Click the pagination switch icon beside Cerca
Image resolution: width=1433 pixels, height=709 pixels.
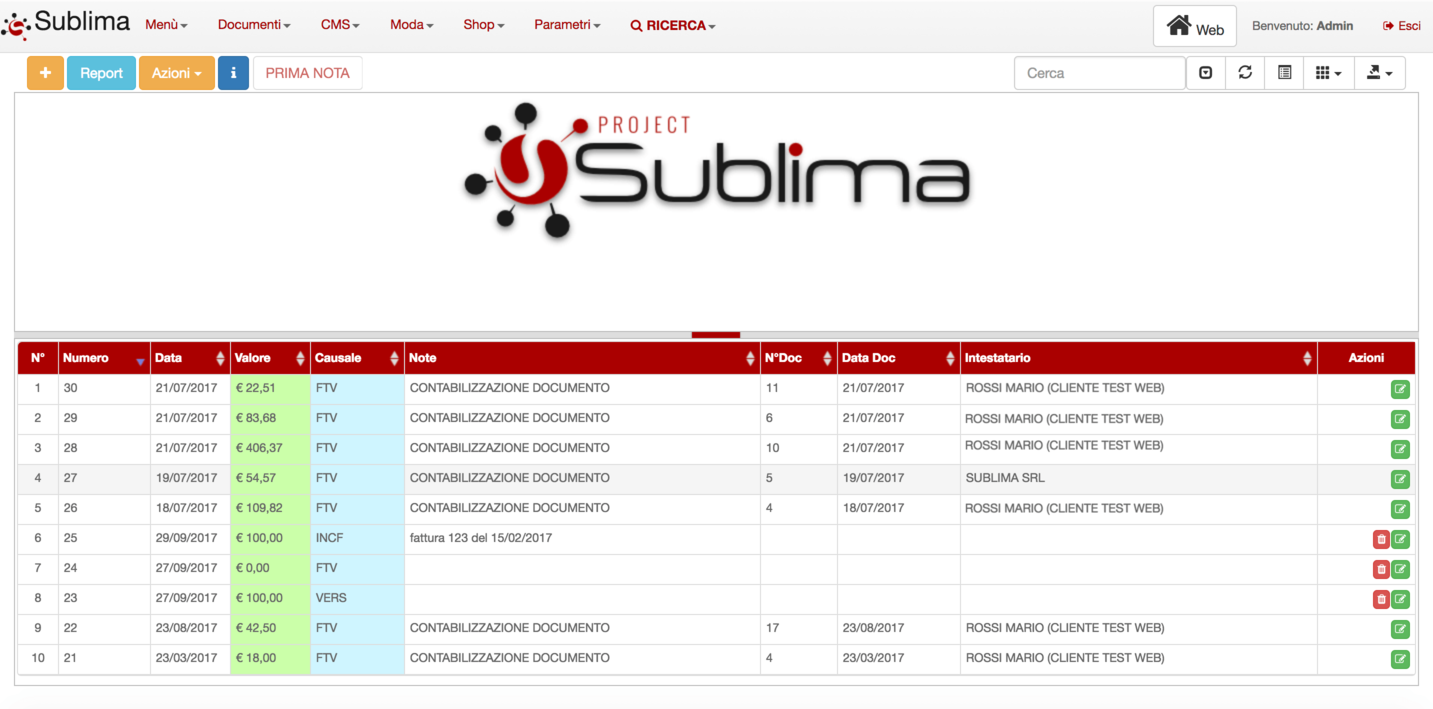[x=1205, y=73]
